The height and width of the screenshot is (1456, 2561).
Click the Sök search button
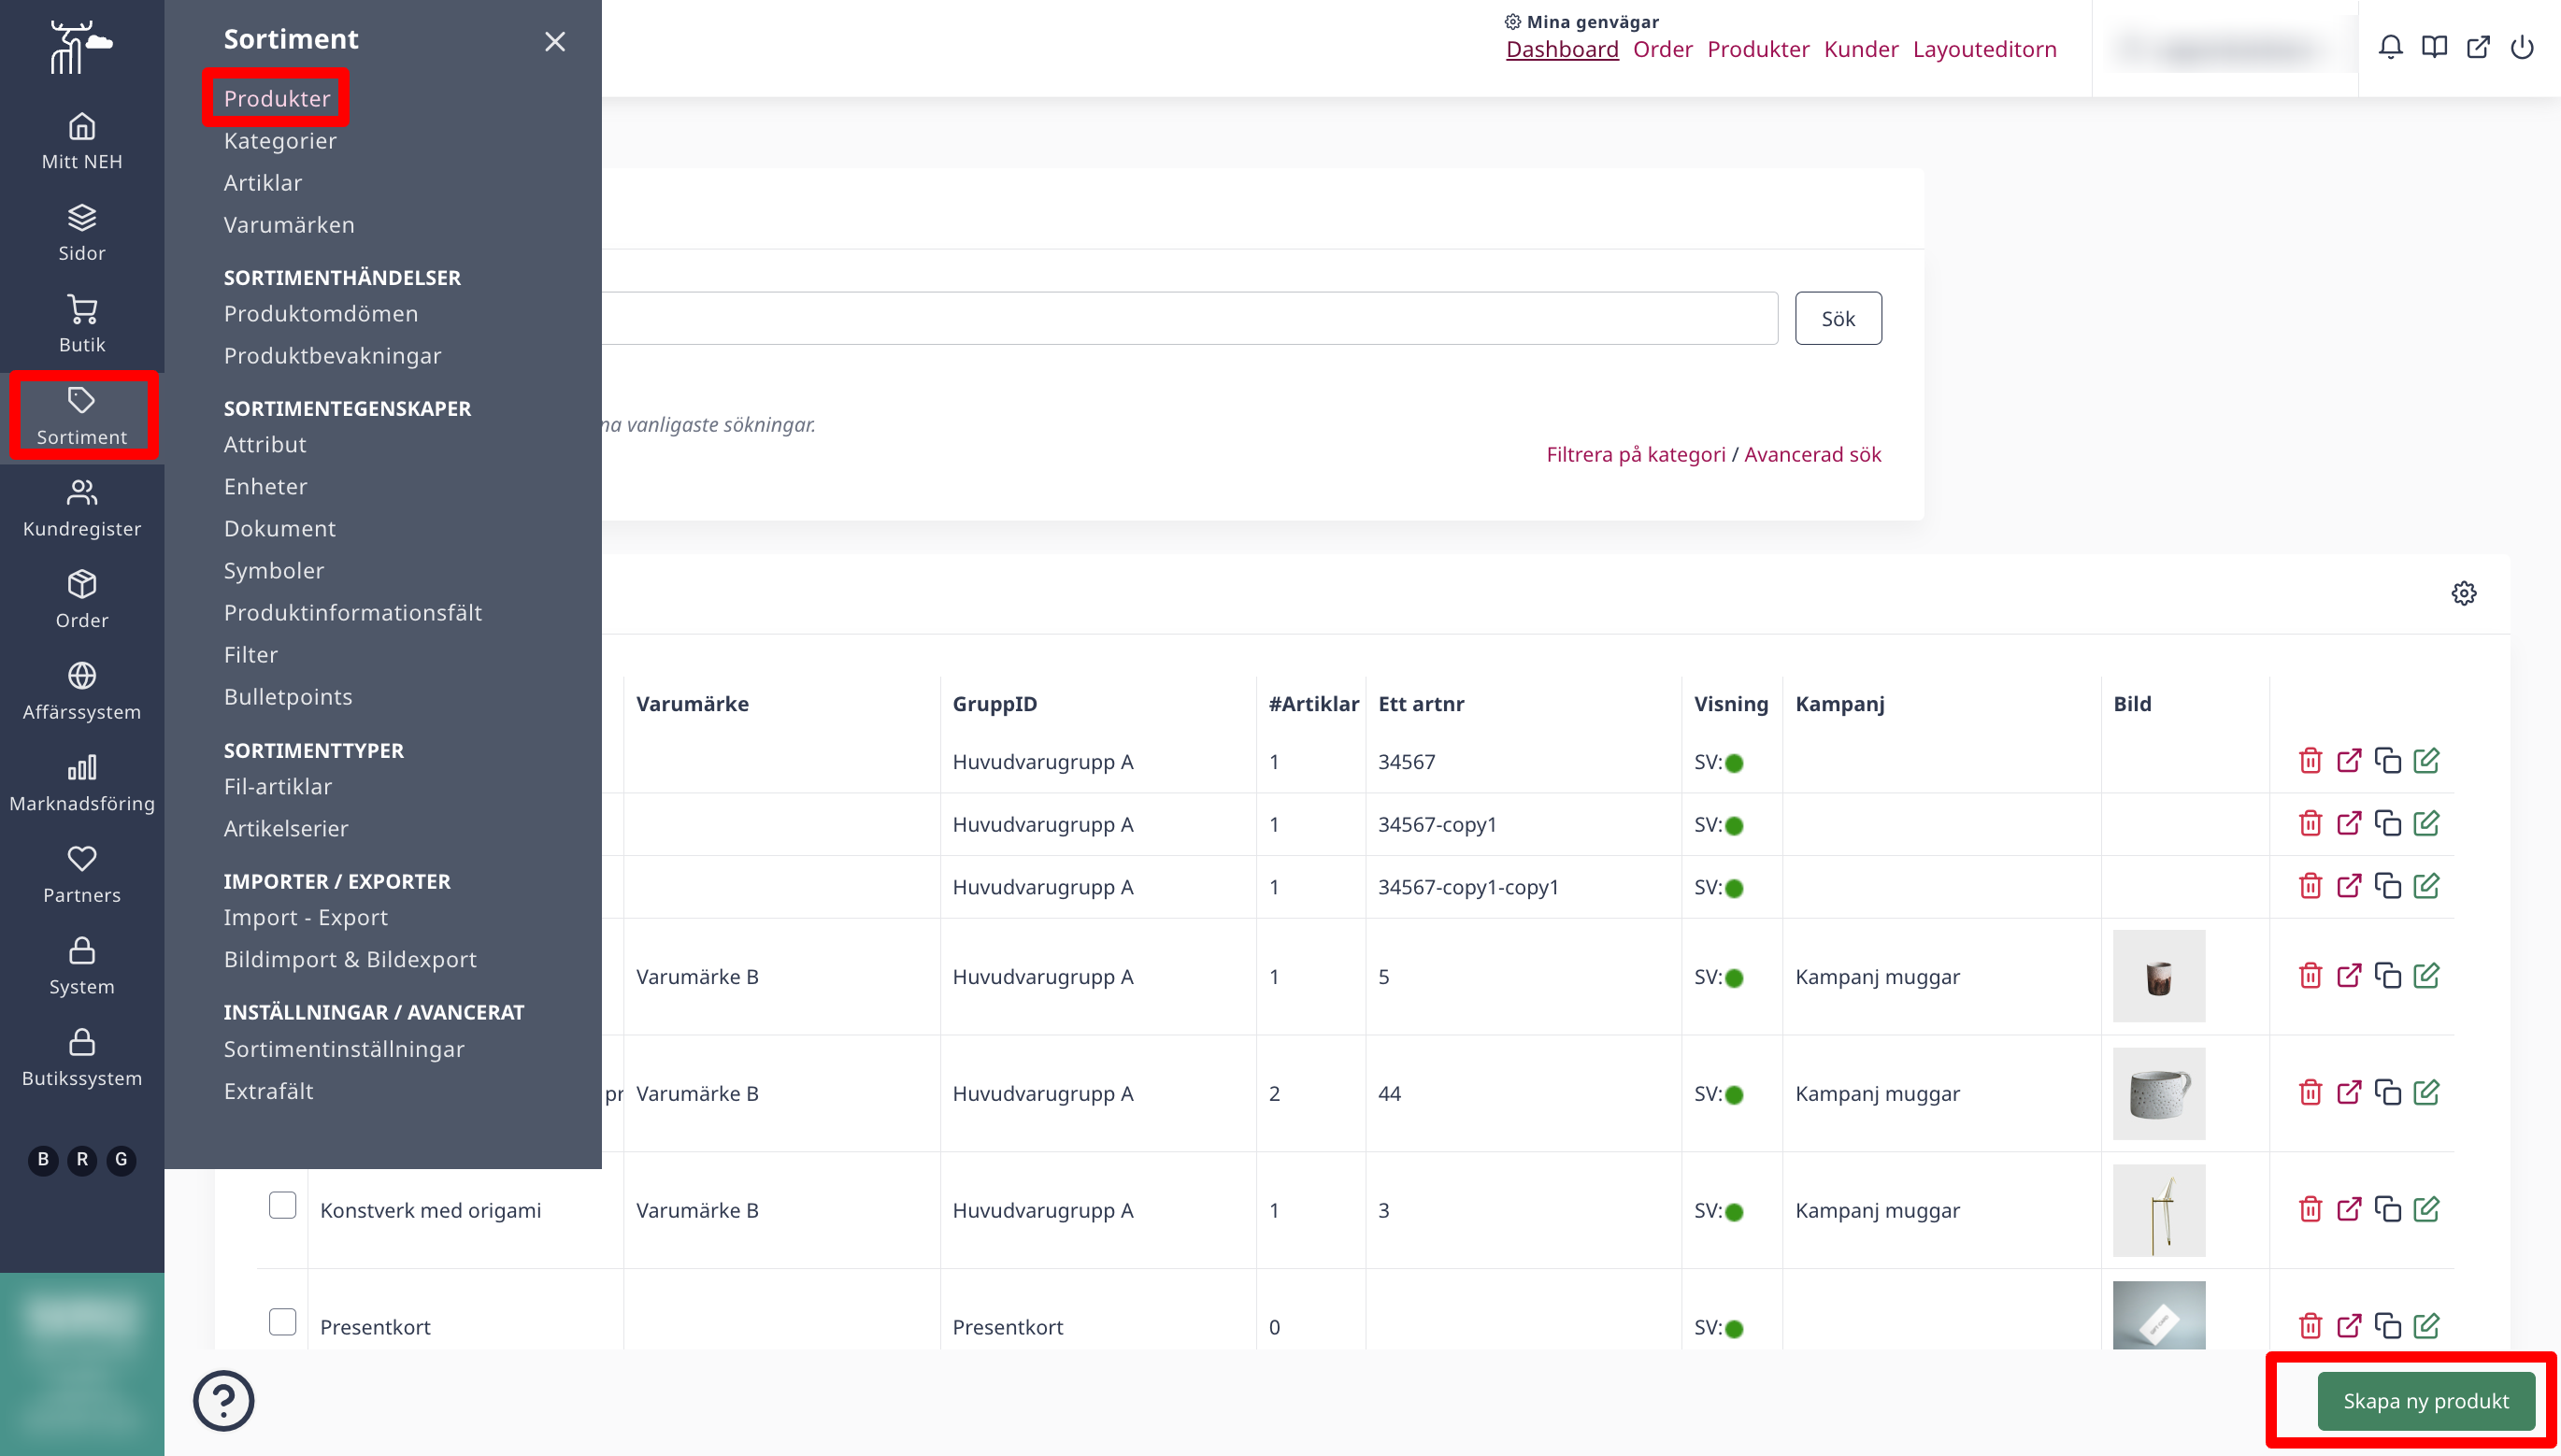(x=1838, y=318)
